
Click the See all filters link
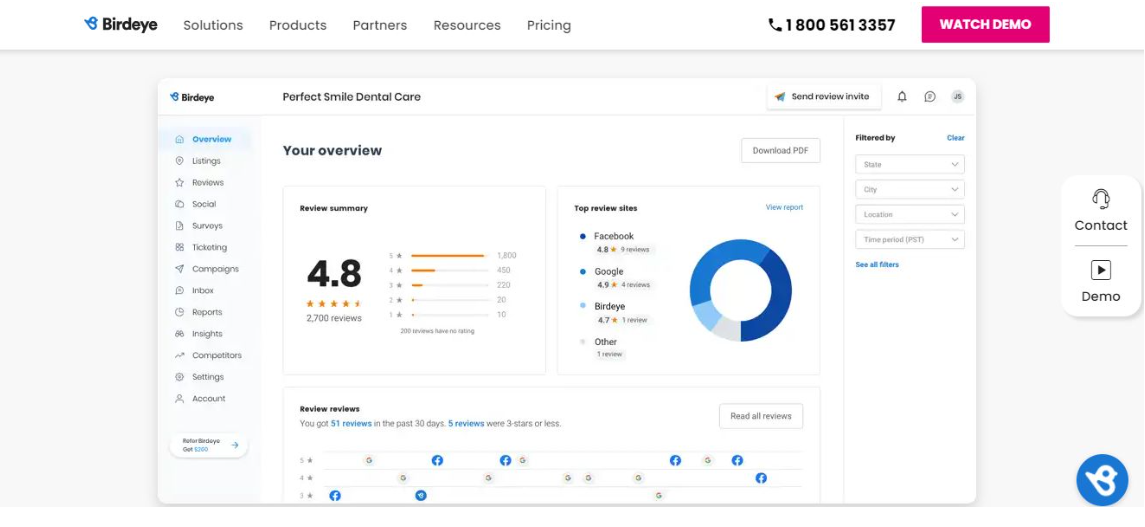877,265
